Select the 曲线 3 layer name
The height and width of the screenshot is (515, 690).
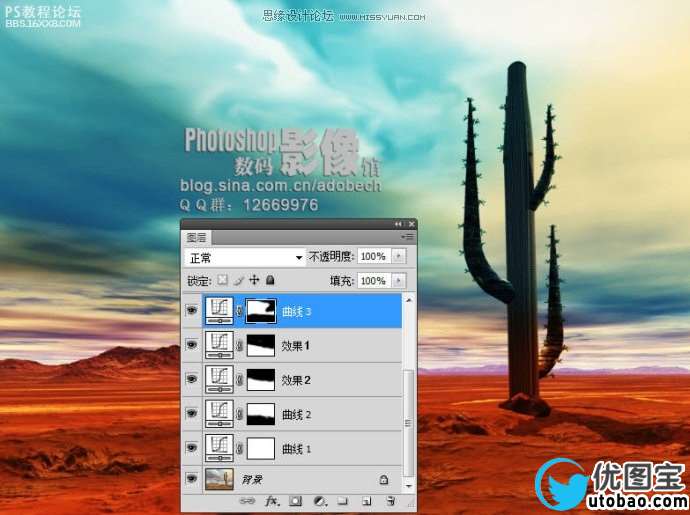(x=297, y=312)
